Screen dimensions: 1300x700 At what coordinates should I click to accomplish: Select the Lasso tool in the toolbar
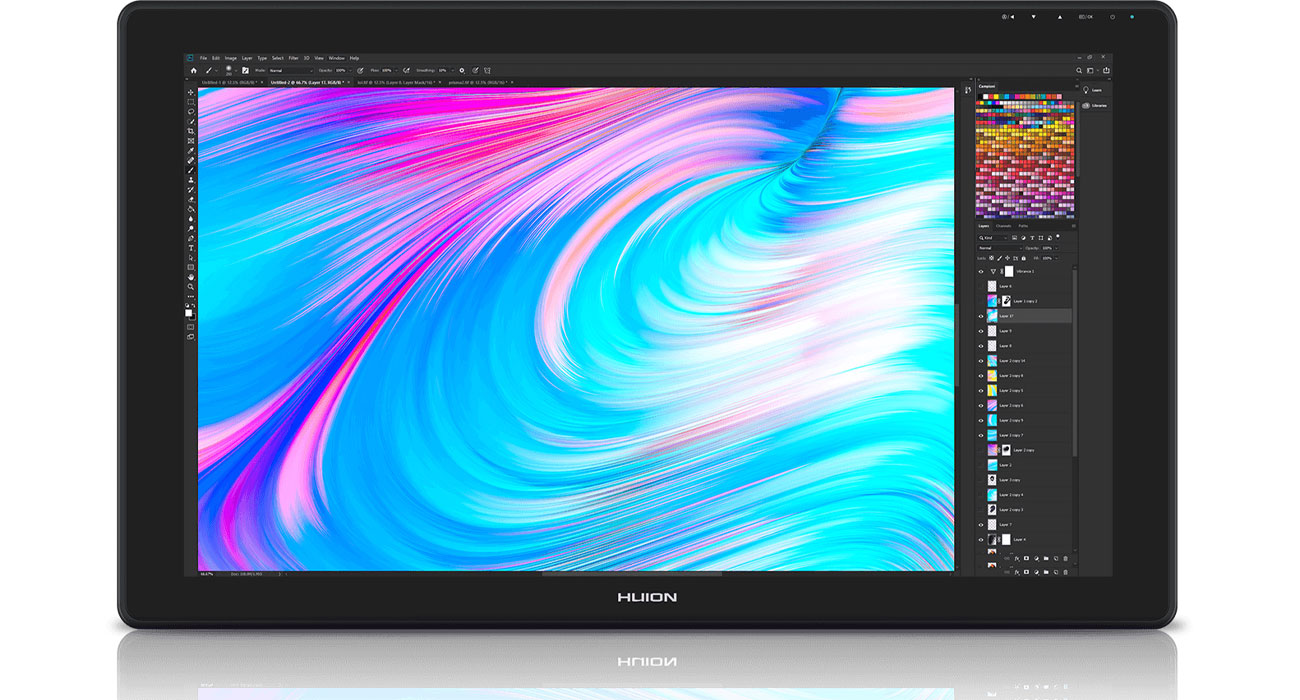point(190,112)
